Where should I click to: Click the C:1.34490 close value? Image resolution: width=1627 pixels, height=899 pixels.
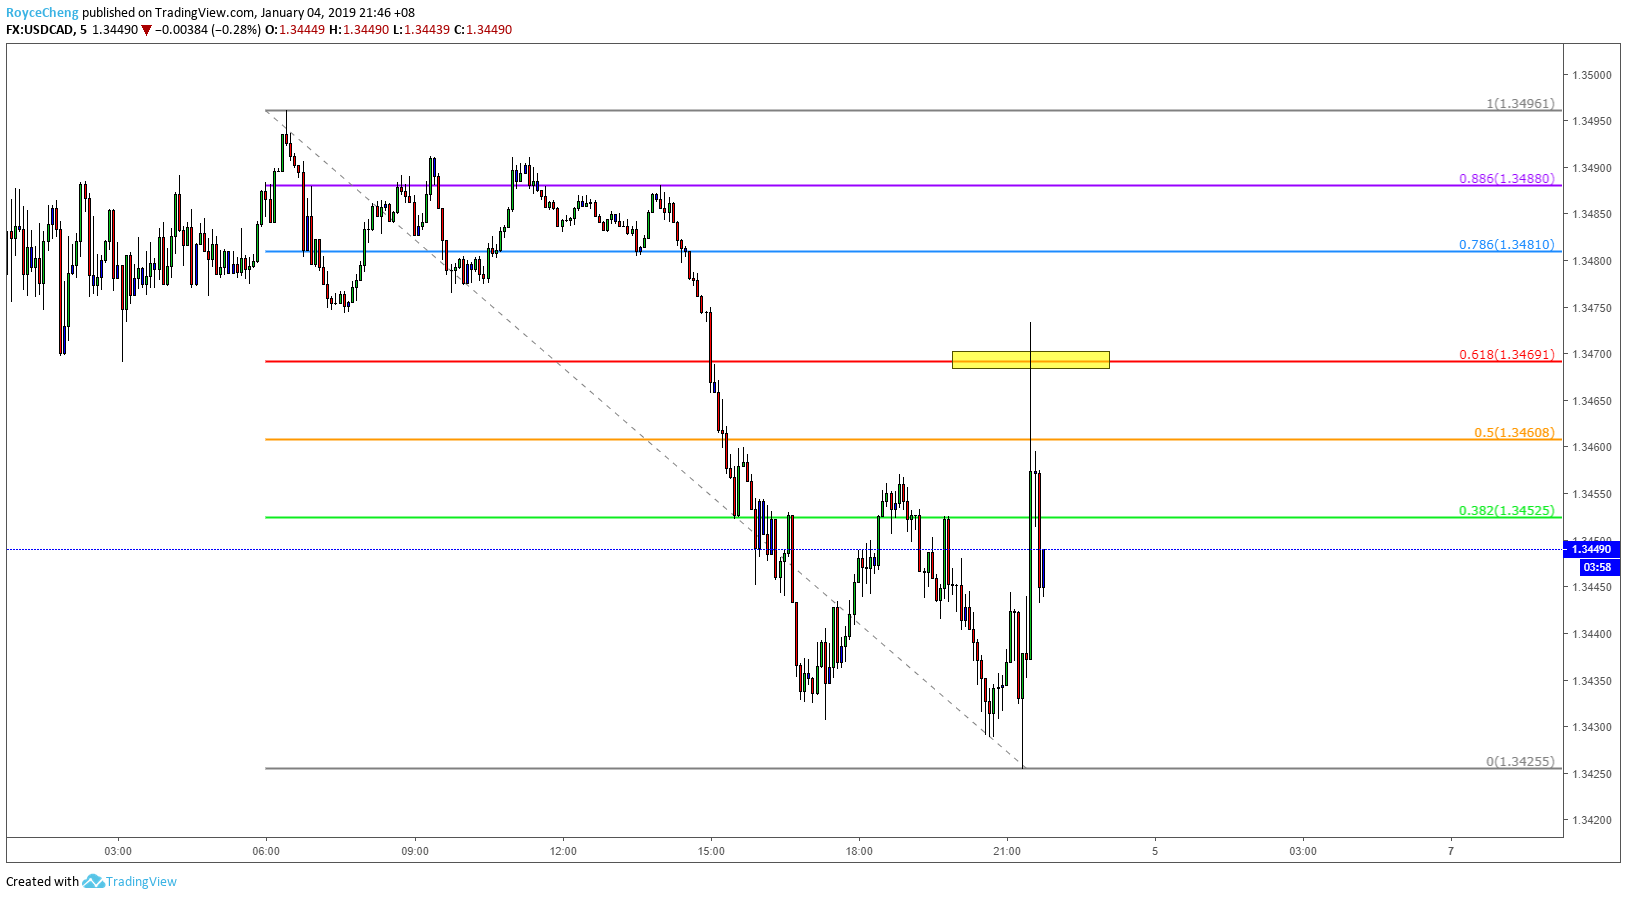(483, 30)
